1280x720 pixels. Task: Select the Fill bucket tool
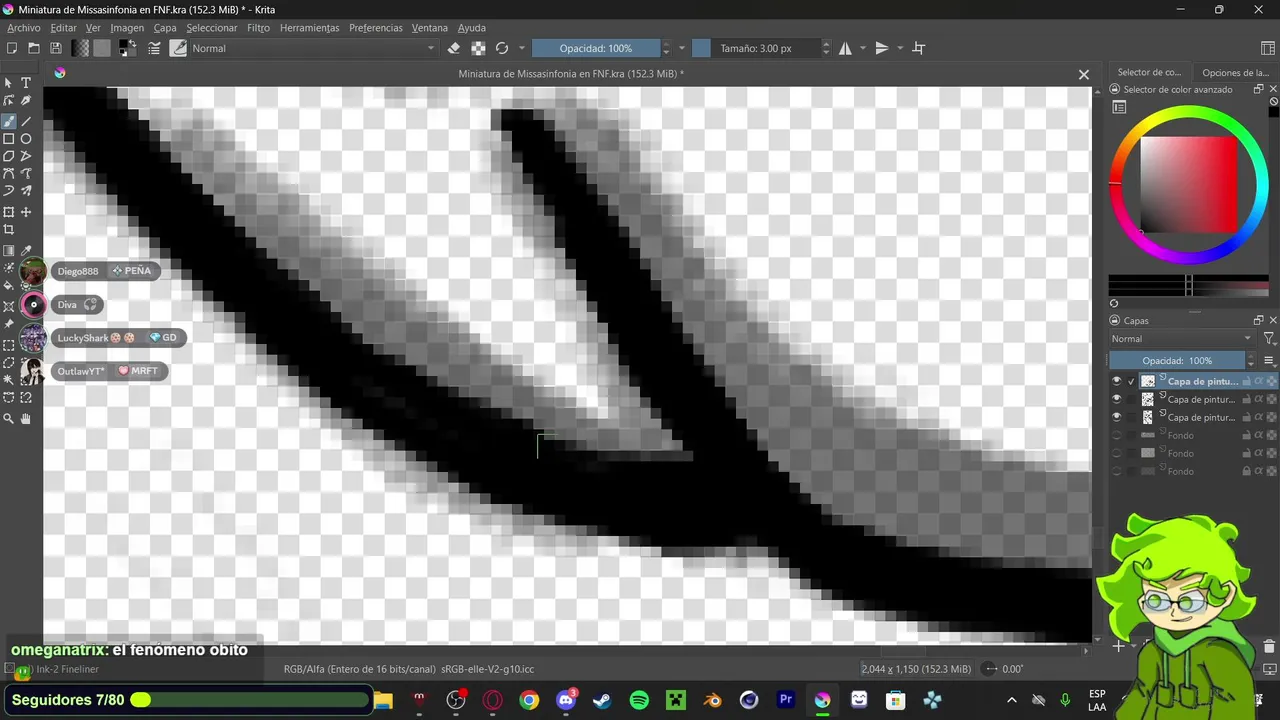pos(9,286)
